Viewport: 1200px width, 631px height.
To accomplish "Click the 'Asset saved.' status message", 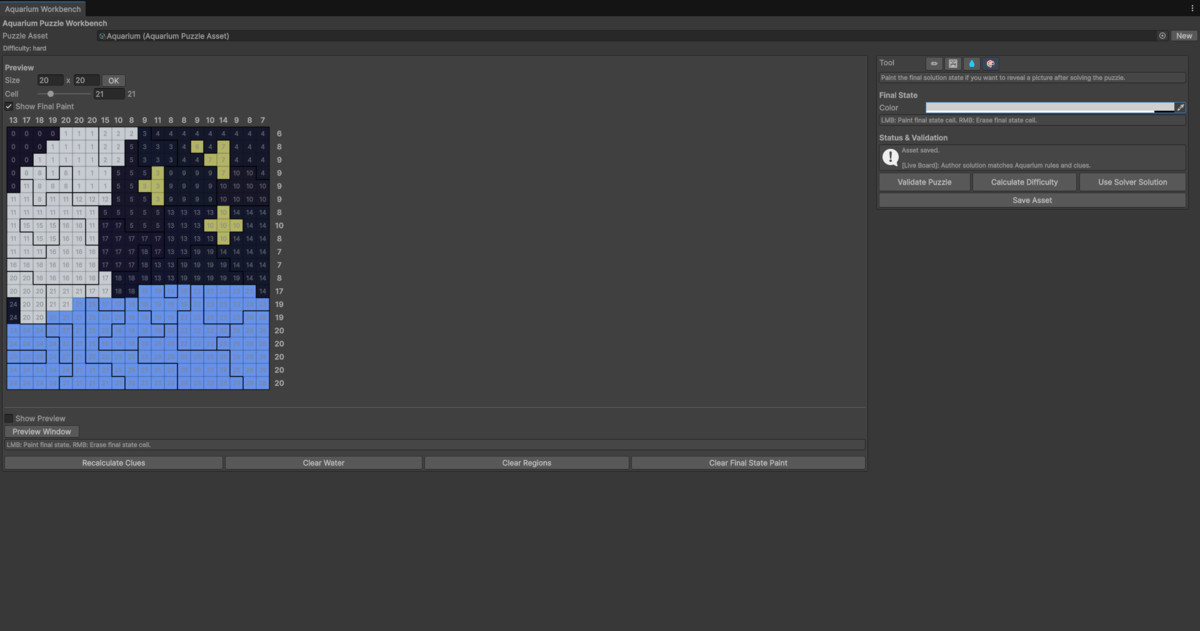I will click(x=919, y=150).
